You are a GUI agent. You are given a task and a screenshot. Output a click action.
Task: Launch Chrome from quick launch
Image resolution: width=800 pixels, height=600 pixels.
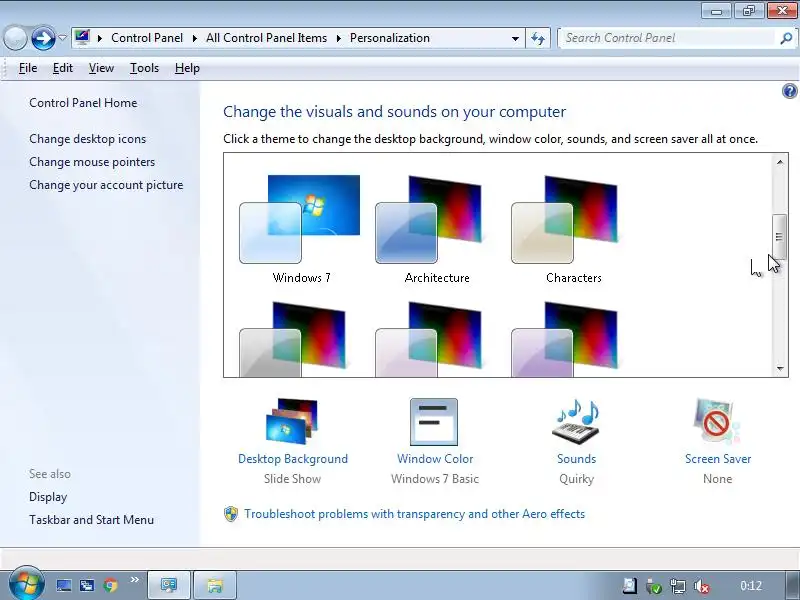click(x=110, y=585)
